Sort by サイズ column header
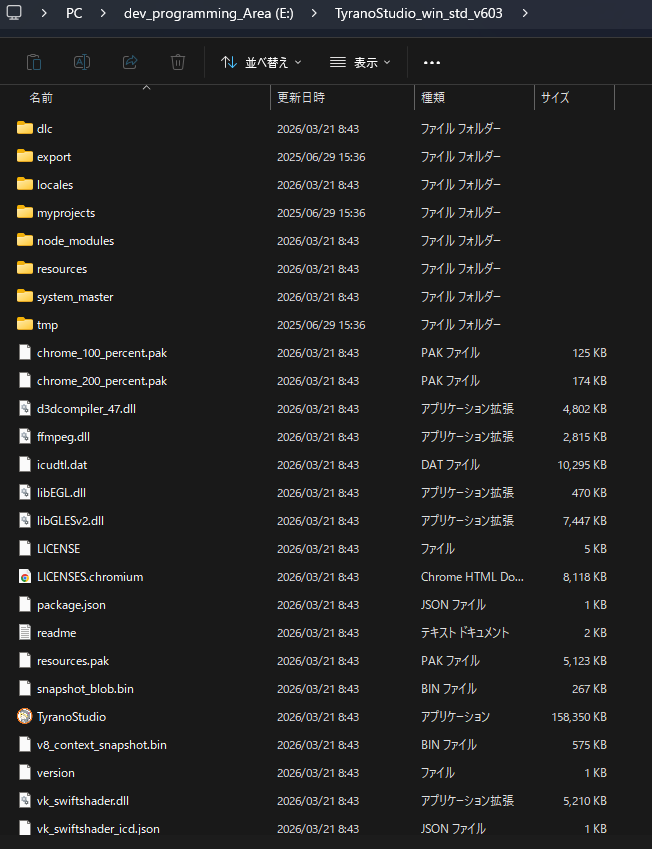This screenshot has width=652, height=849. tap(555, 98)
